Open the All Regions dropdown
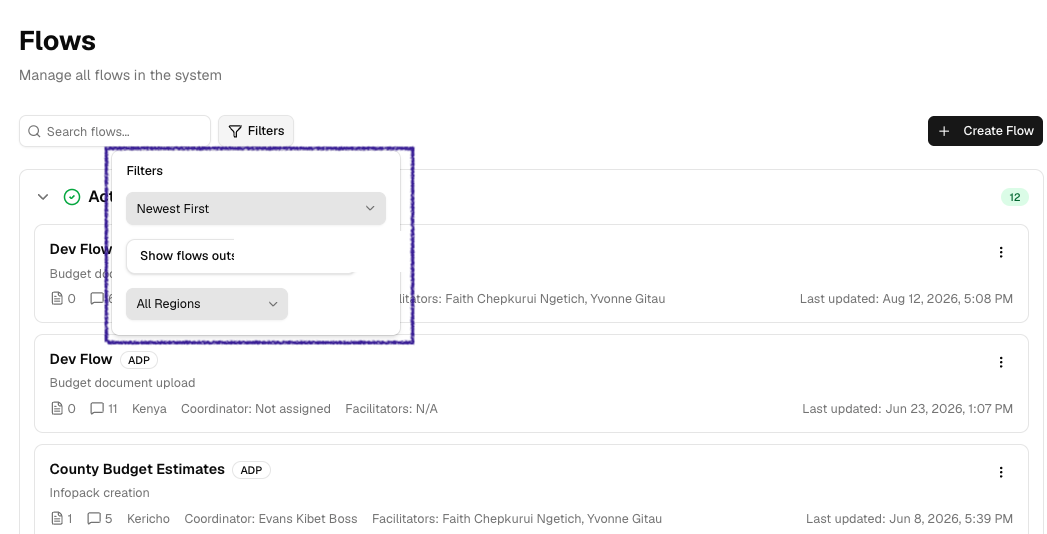This screenshot has height=534, width=1047. 207,304
